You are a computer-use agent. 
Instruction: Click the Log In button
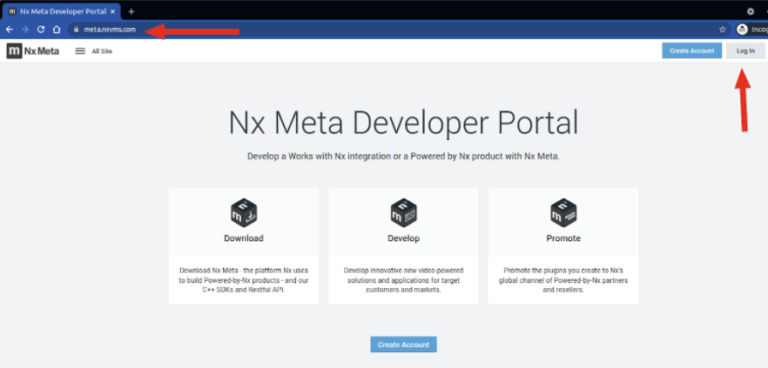coord(745,50)
